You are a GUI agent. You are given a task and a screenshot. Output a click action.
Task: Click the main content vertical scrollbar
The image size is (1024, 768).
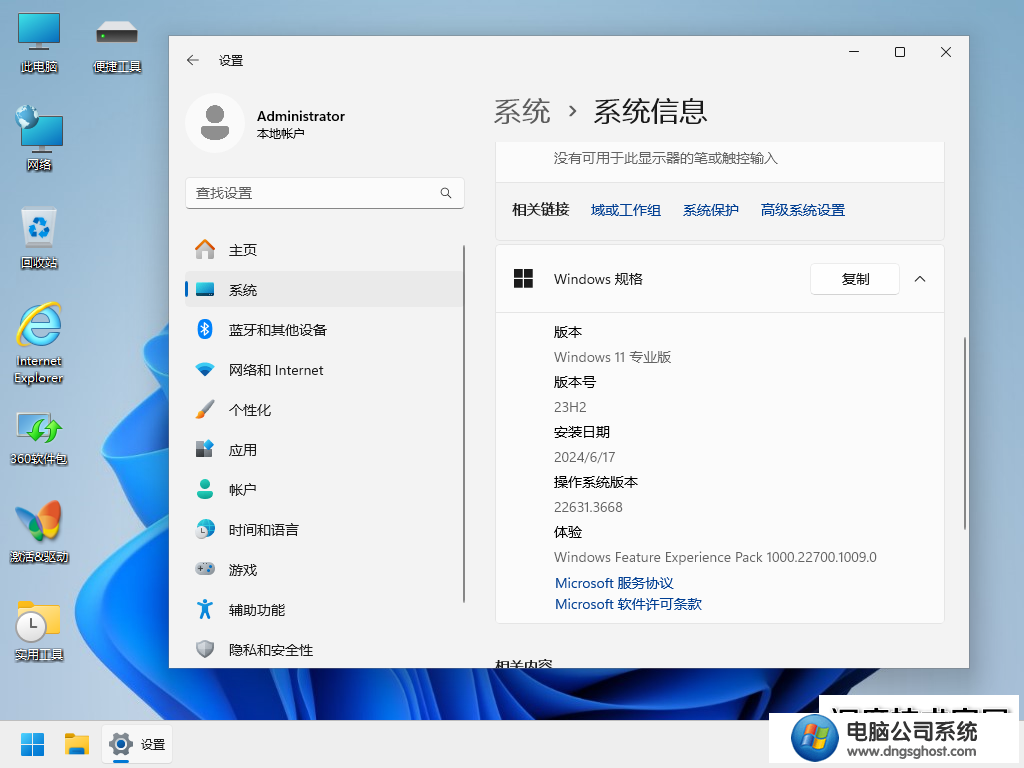964,433
